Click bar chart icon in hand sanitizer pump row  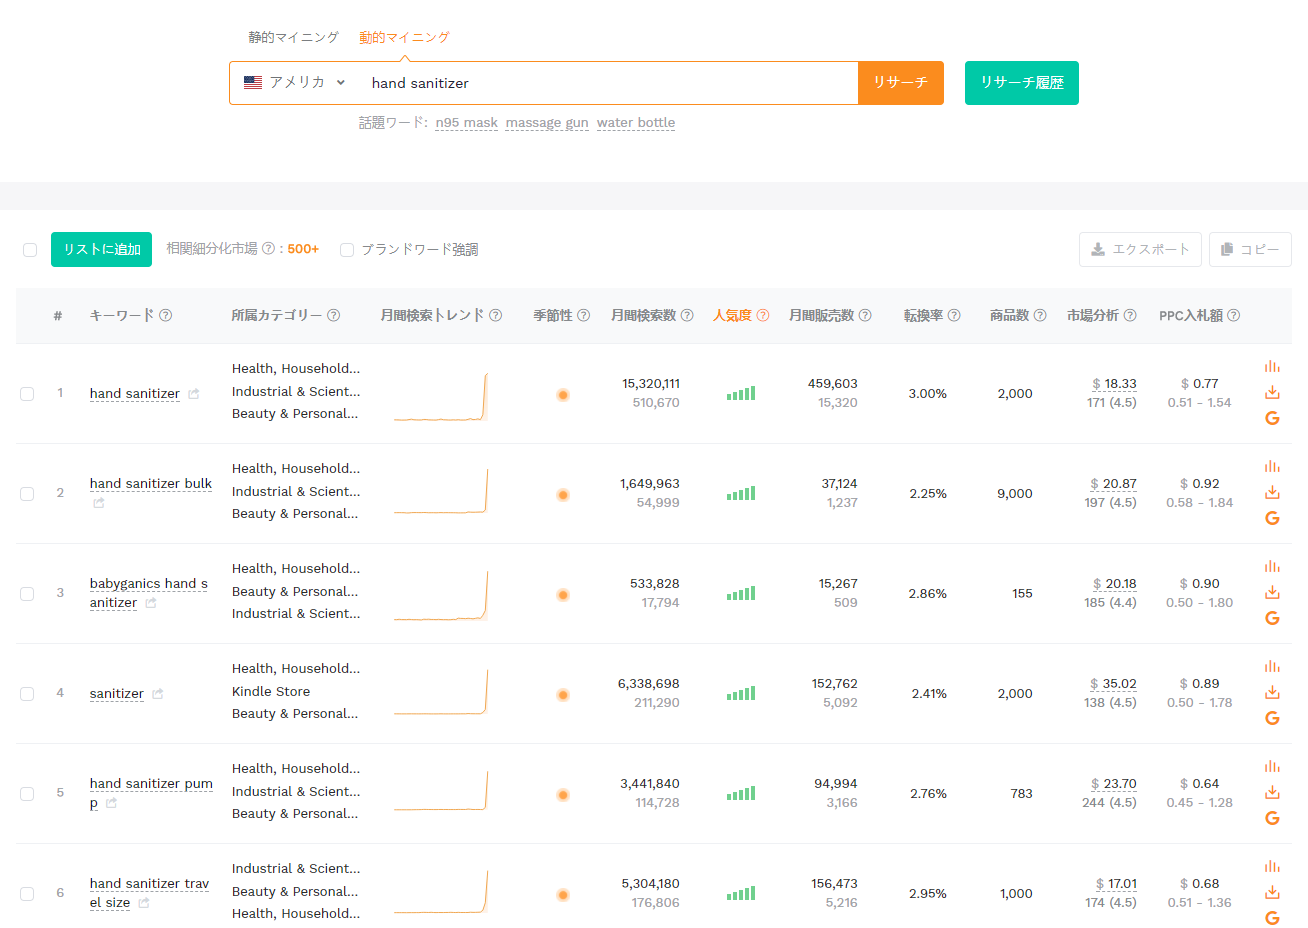[1272, 767]
